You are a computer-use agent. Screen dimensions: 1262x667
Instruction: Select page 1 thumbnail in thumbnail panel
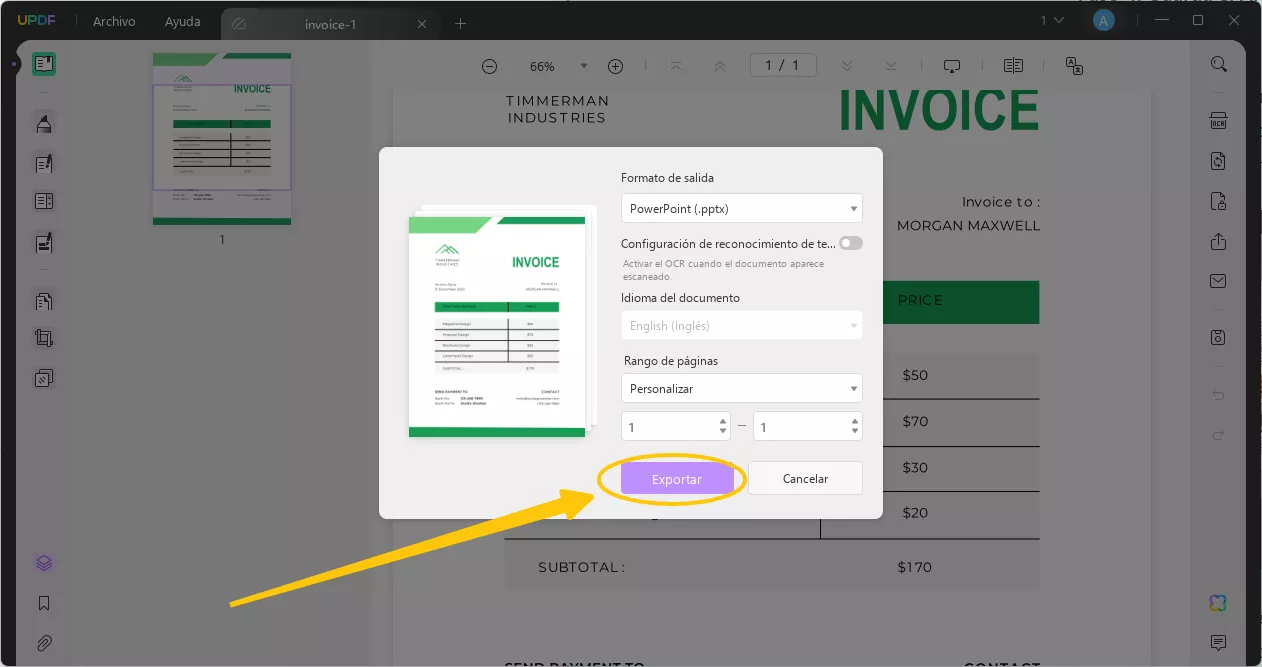[222, 139]
